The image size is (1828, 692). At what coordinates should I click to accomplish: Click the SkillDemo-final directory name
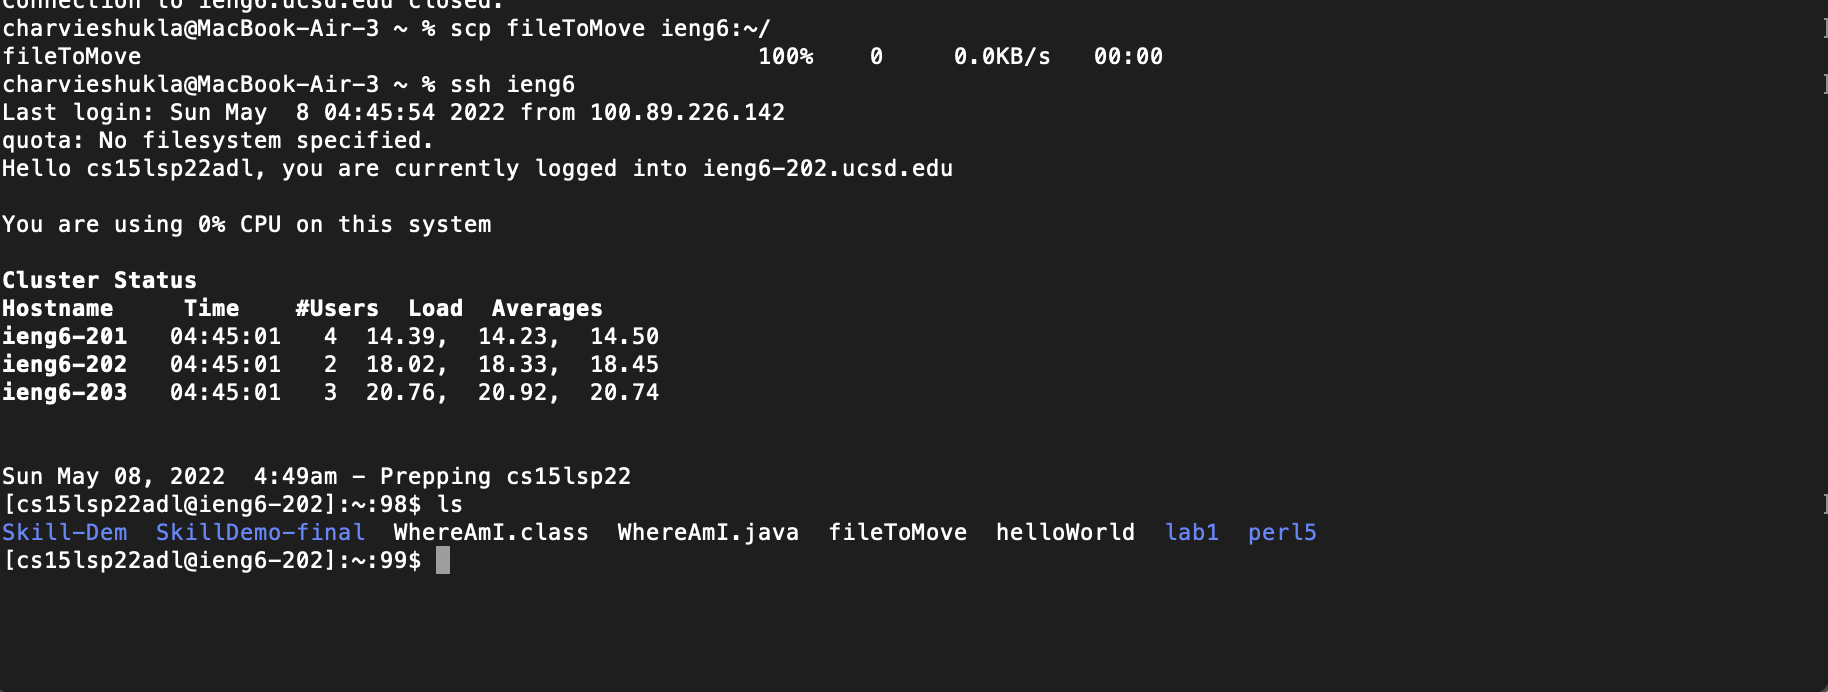click(x=260, y=532)
